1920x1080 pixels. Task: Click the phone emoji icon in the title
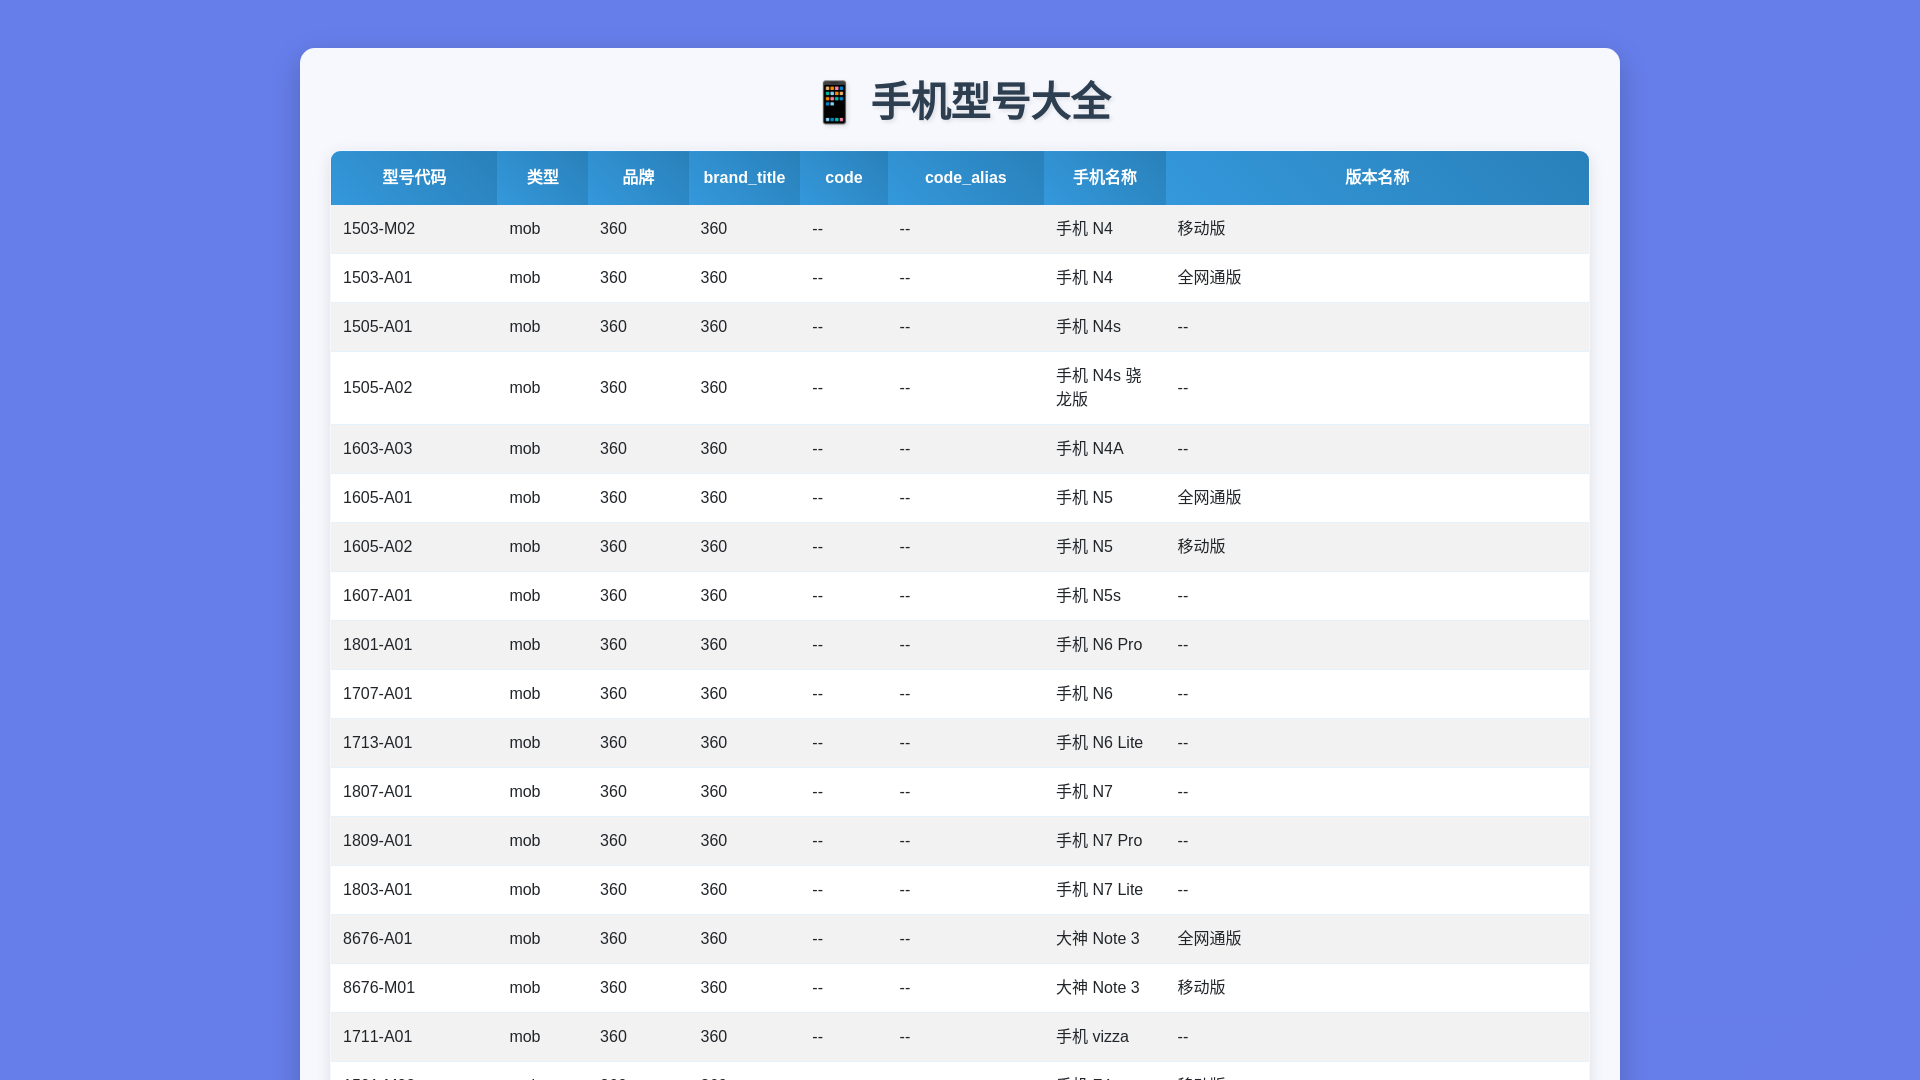click(x=834, y=102)
